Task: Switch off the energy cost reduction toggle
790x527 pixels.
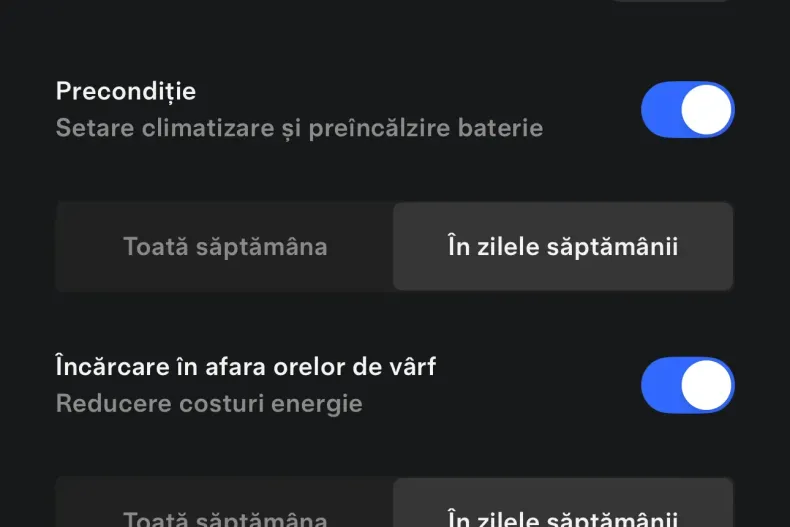Action: click(688, 385)
